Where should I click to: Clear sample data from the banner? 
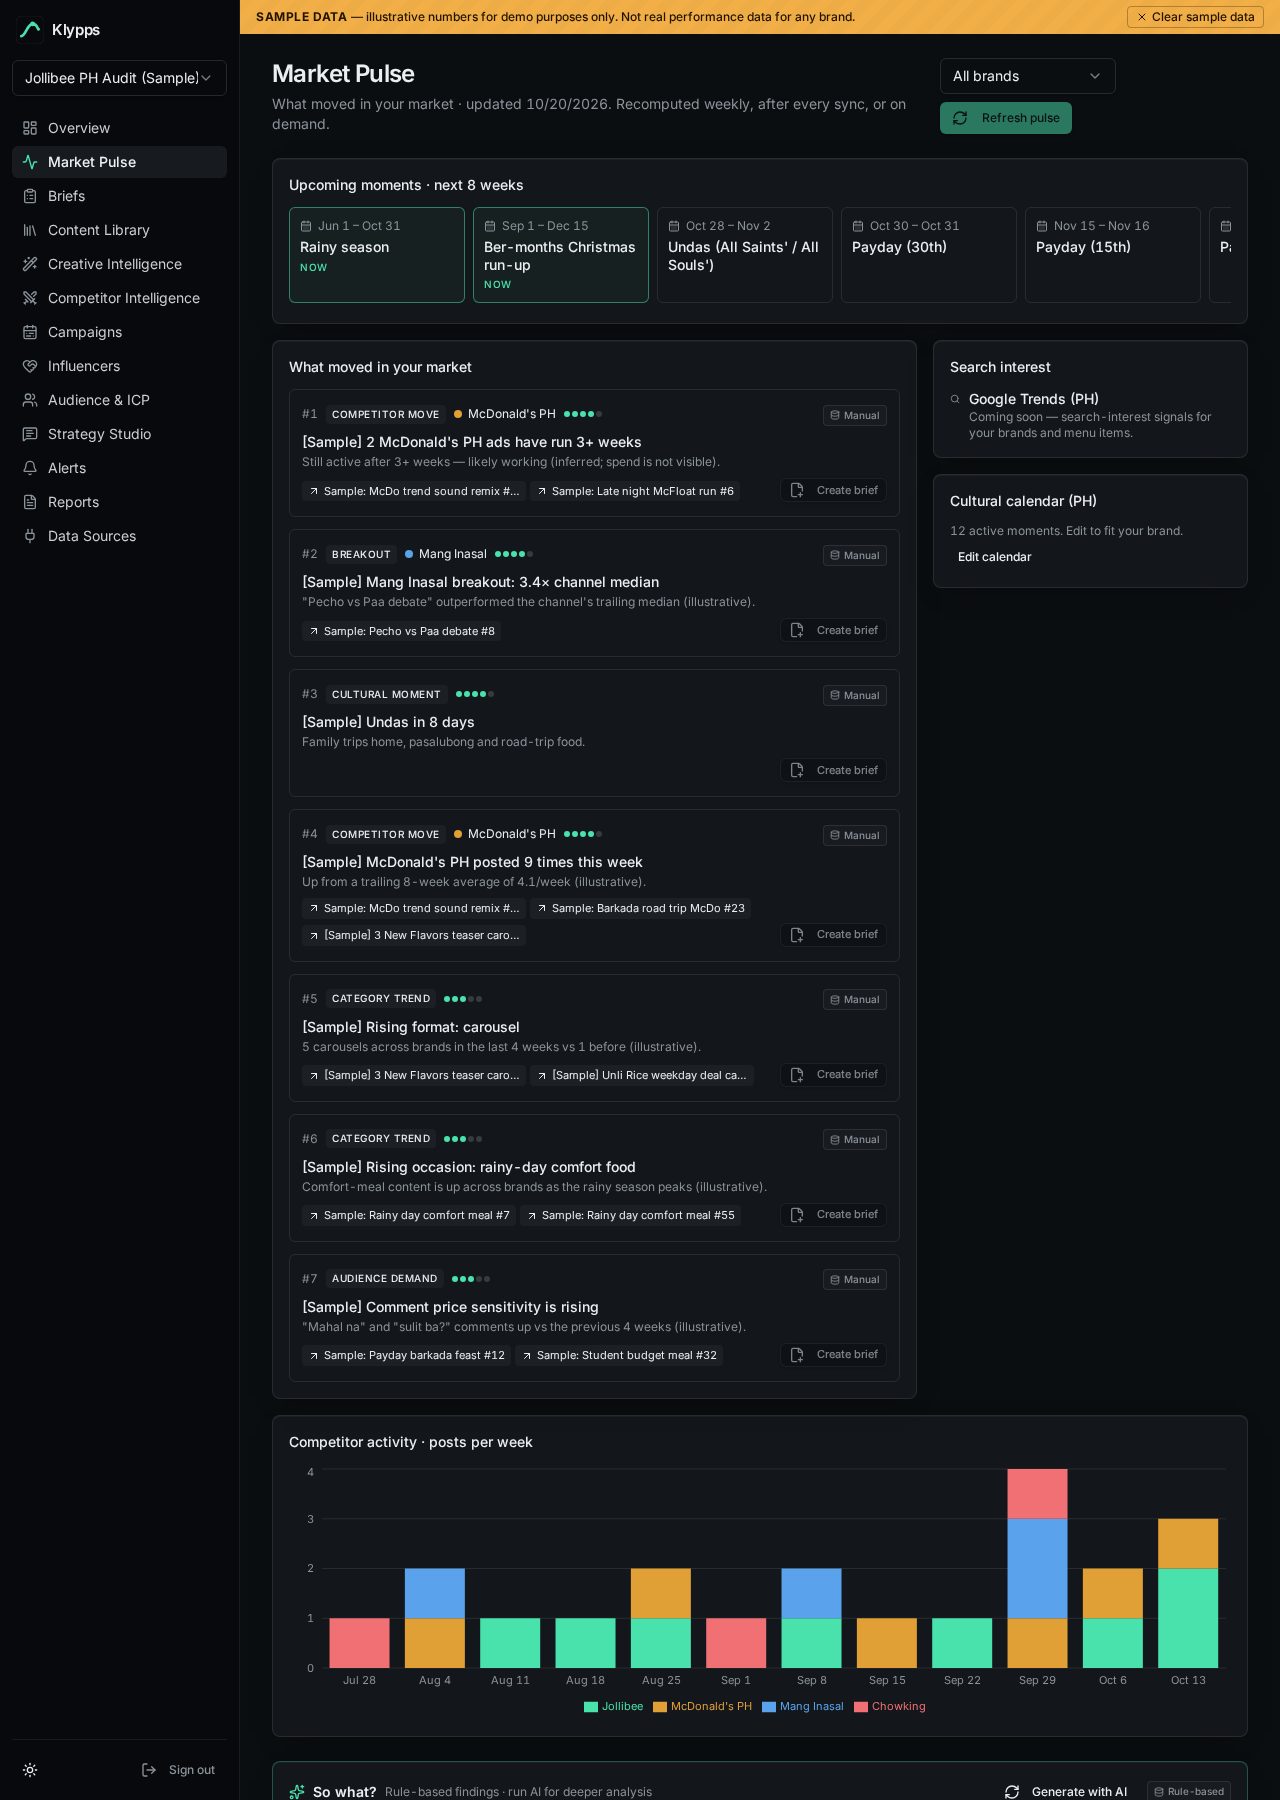coord(1195,17)
